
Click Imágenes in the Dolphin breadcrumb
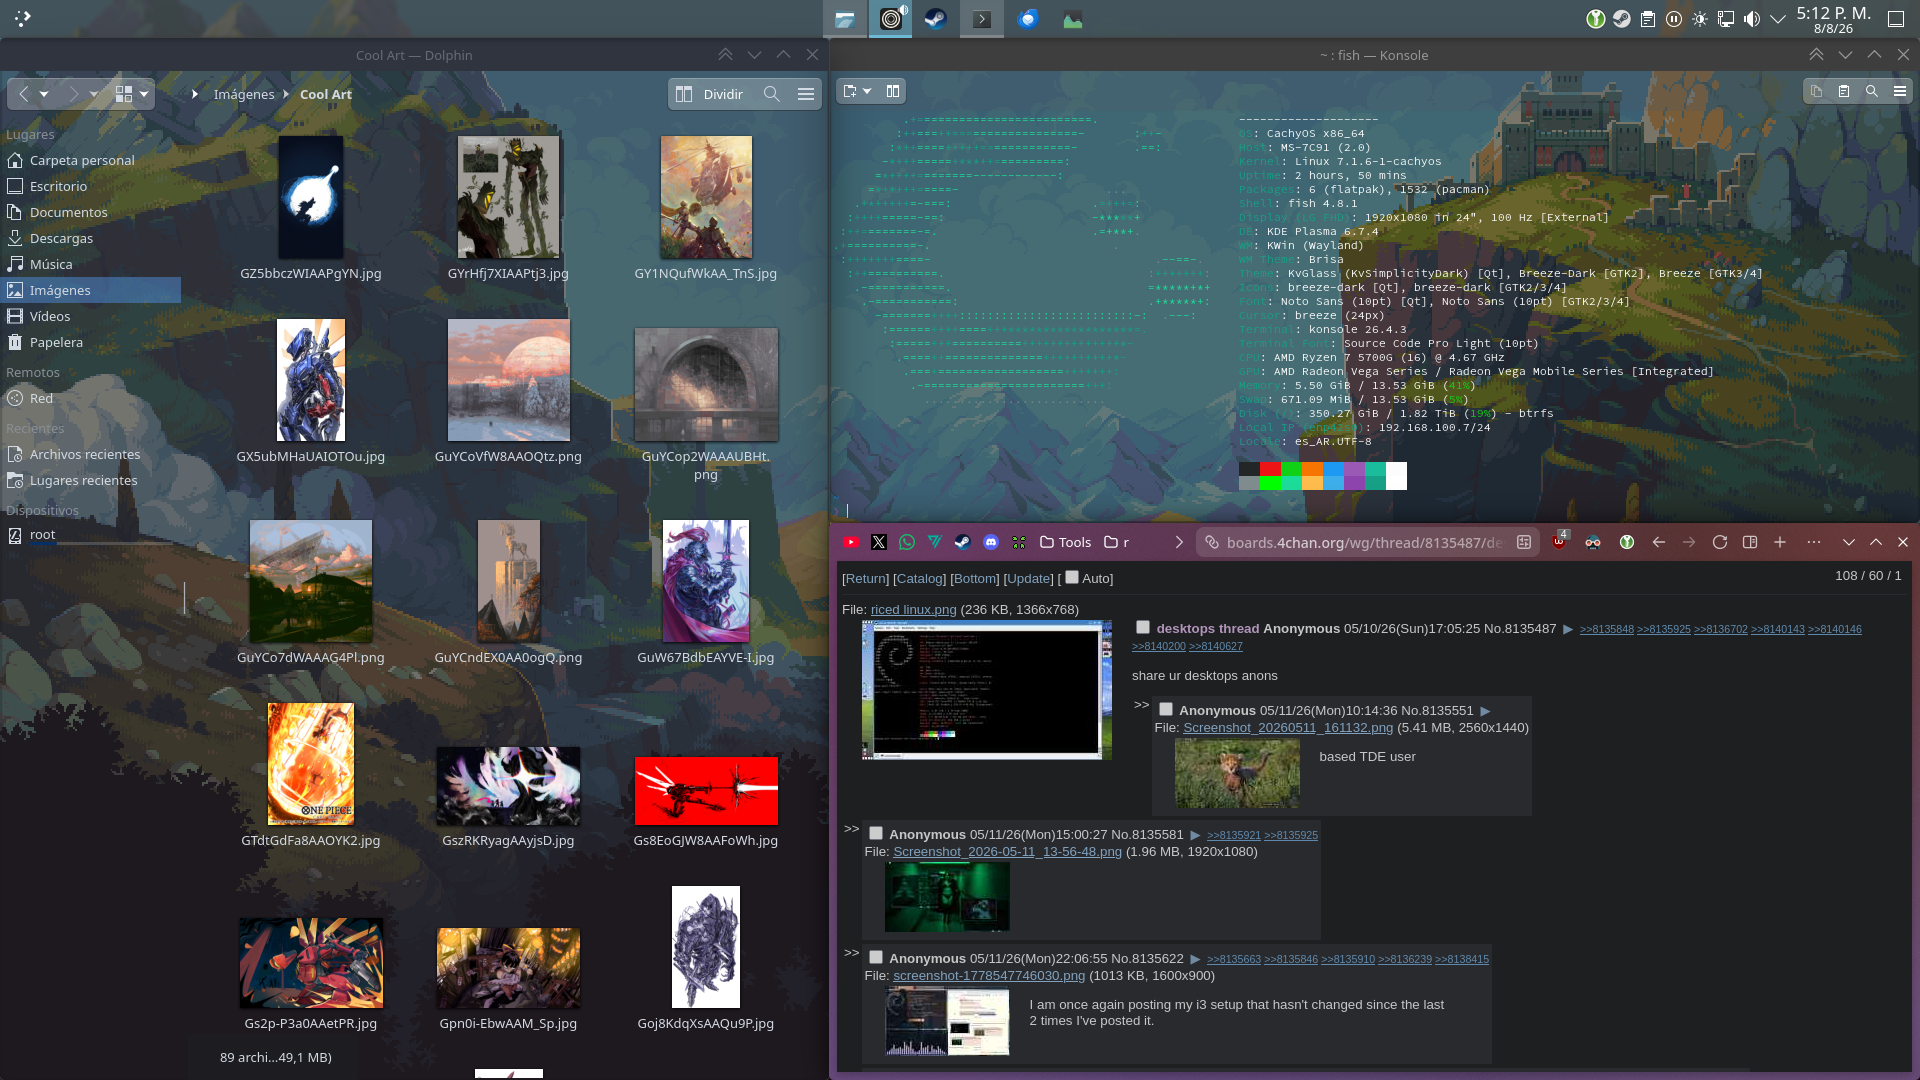(244, 94)
